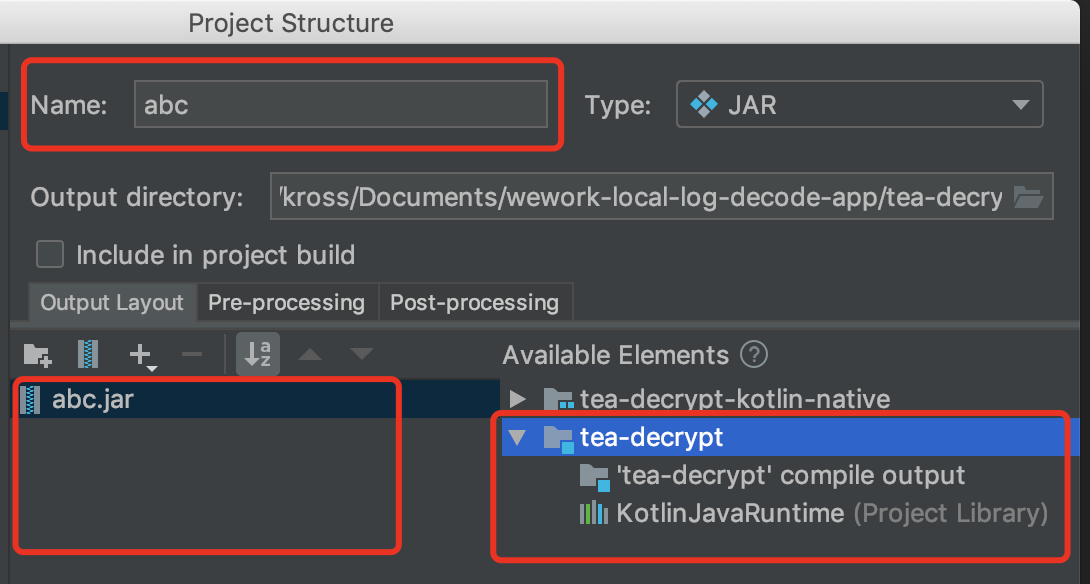Click the Remove minus icon
The height and width of the screenshot is (584, 1090).
coord(192,354)
